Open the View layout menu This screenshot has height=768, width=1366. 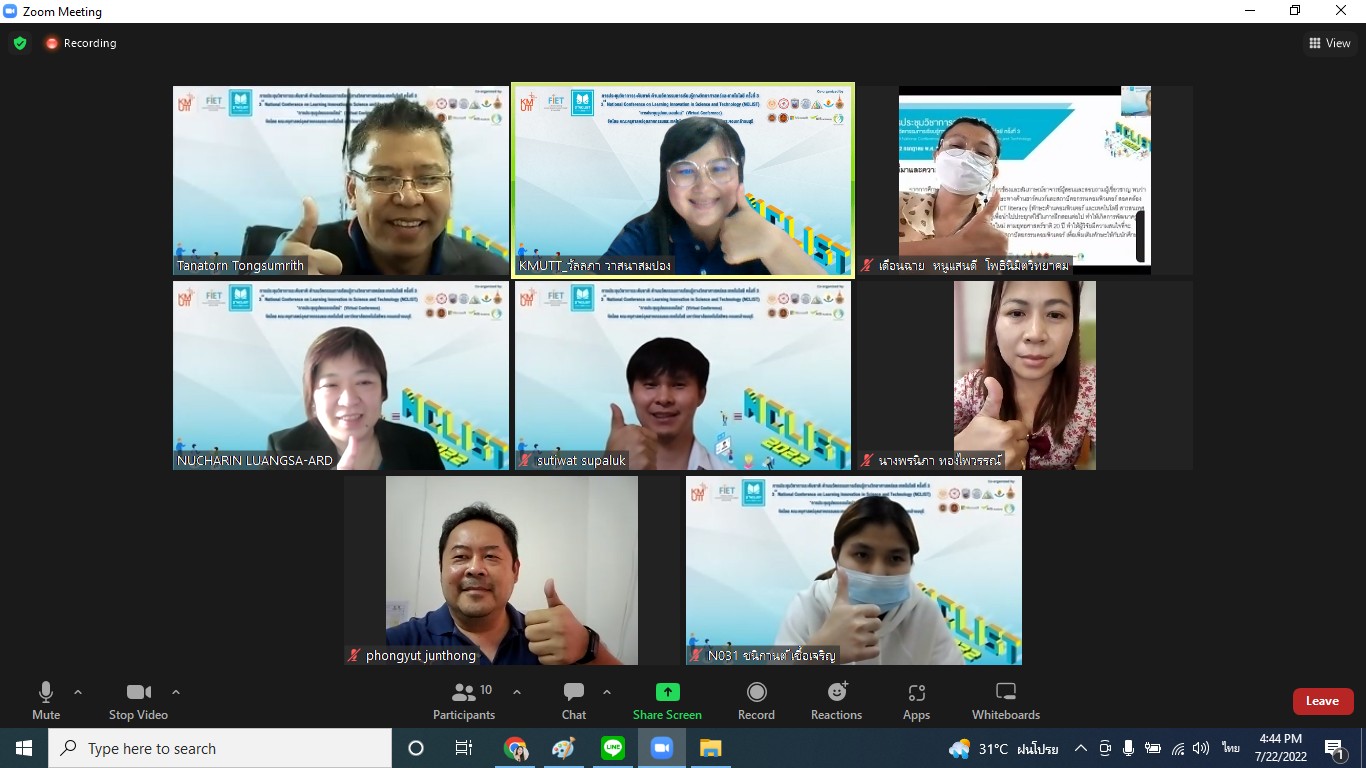[x=1330, y=43]
